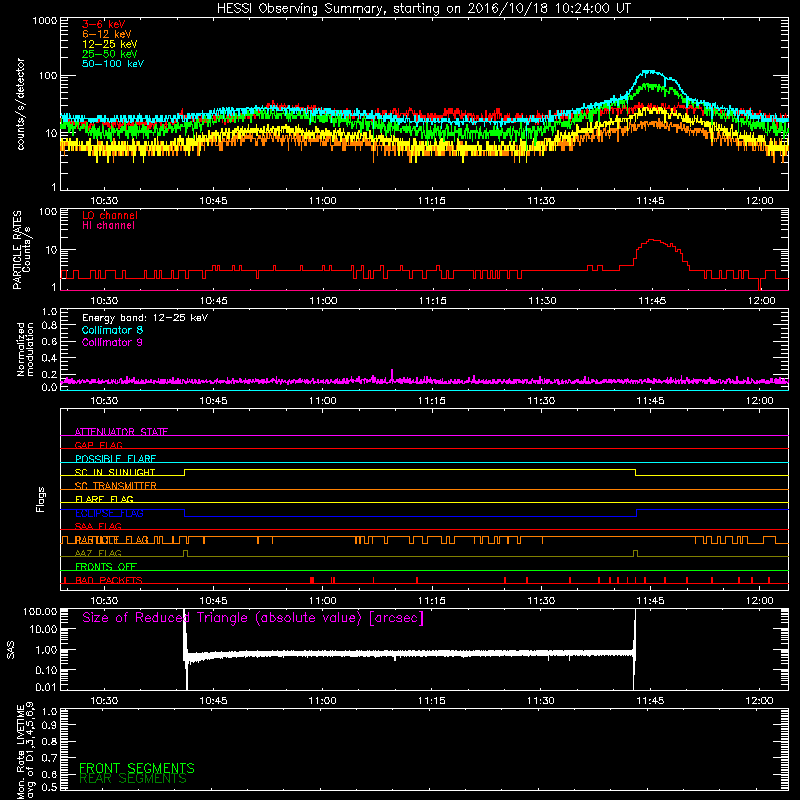Click the red LO channel legend label

click(x=110, y=215)
